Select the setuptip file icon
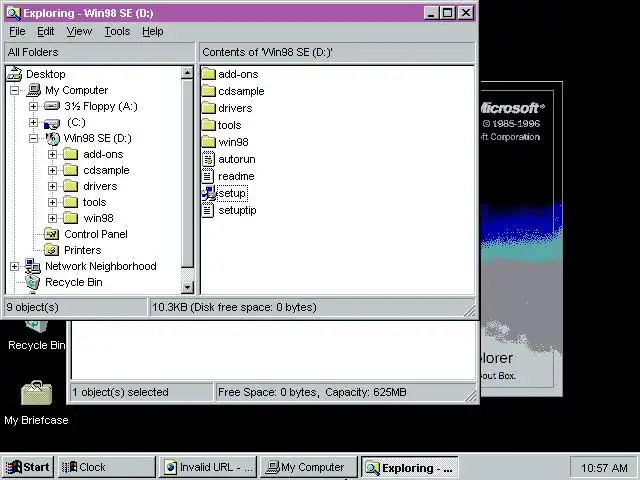This screenshot has height=480, width=640. [208, 210]
